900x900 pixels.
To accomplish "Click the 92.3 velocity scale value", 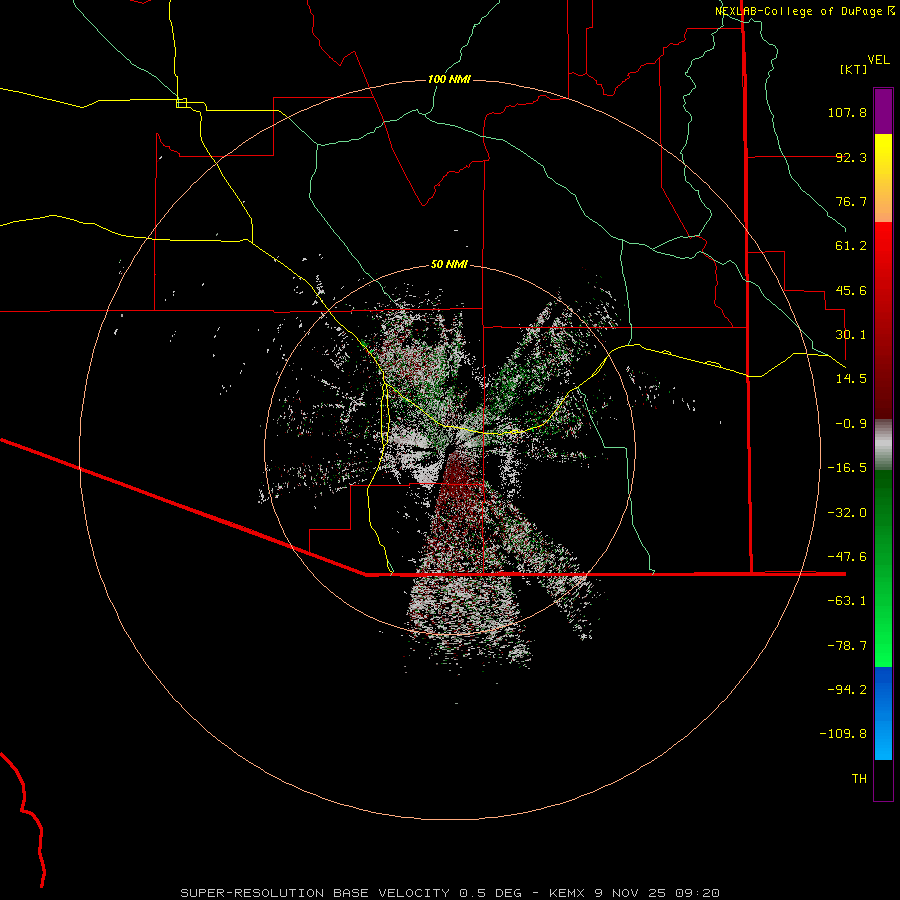I will click(x=851, y=157).
